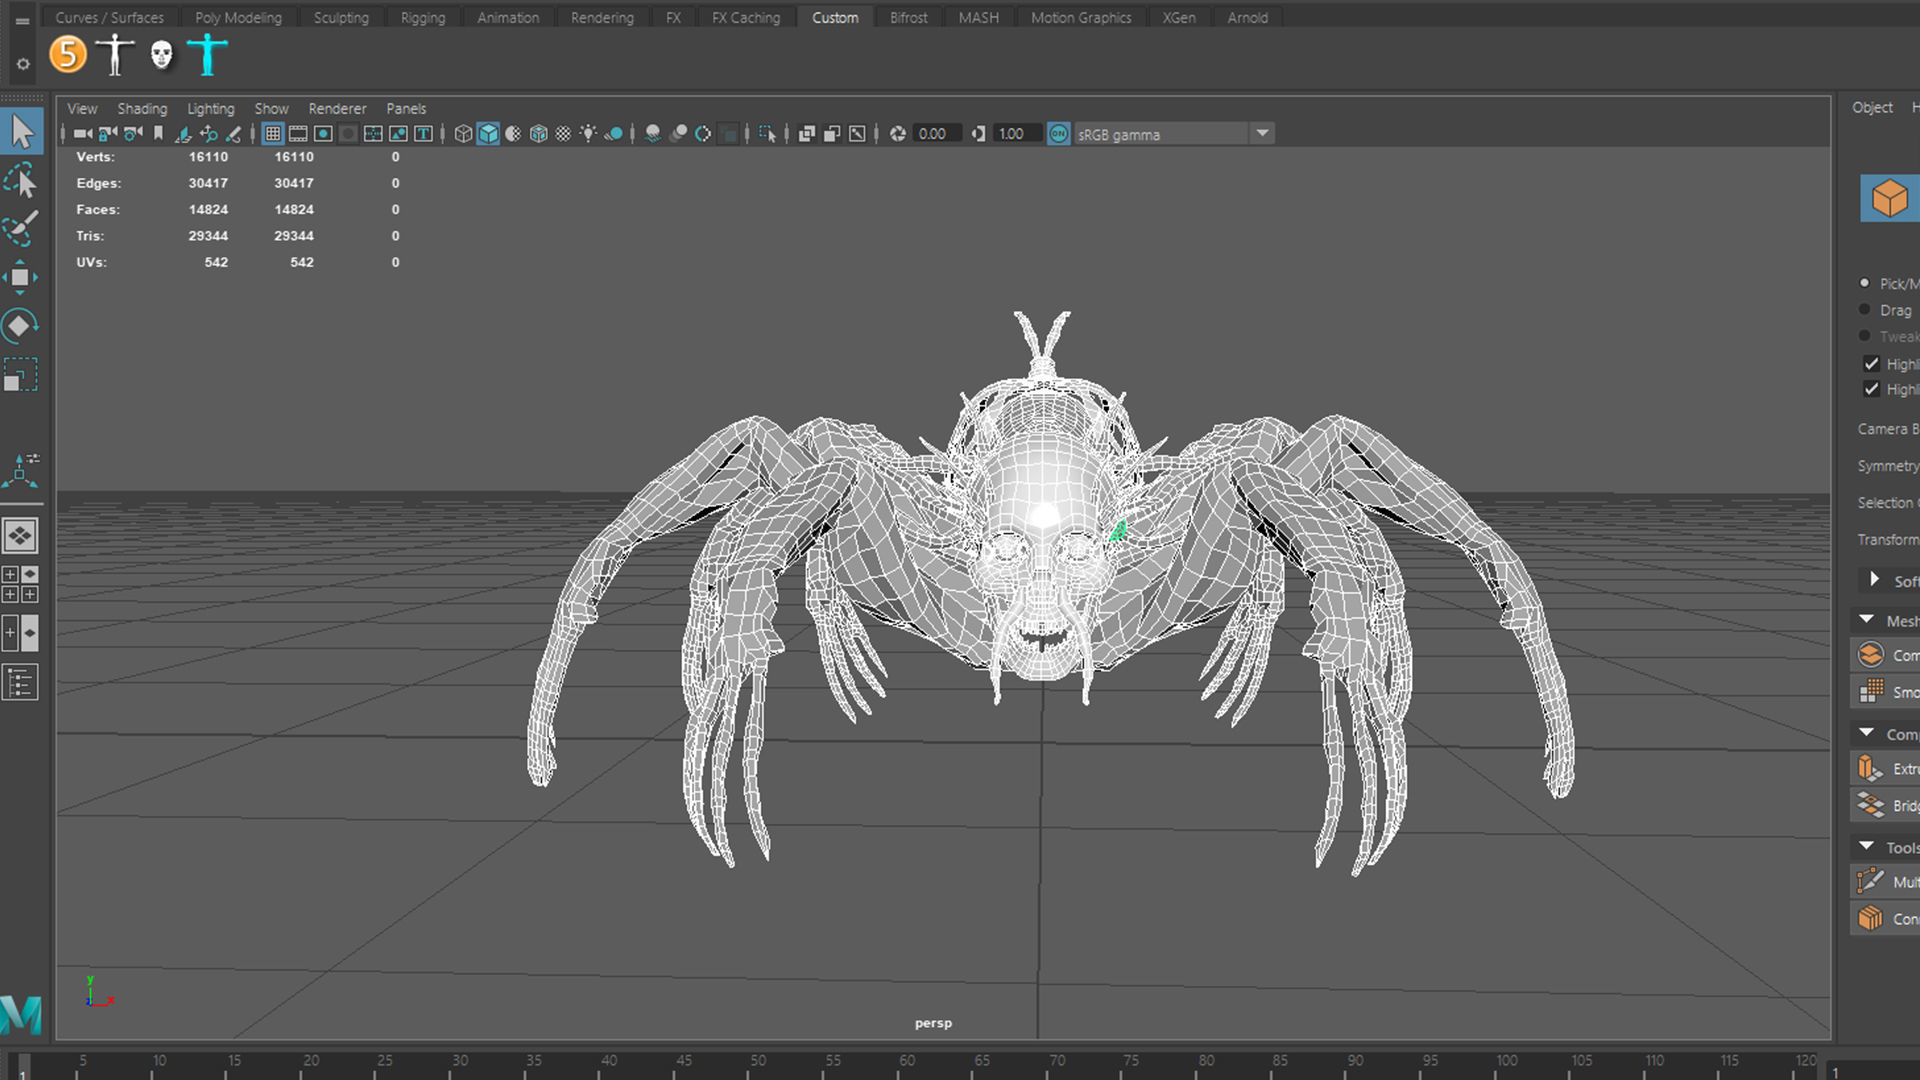Click the Extrude button
Image resolution: width=1920 pixels, height=1080 pixels.
pos(1886,768)
